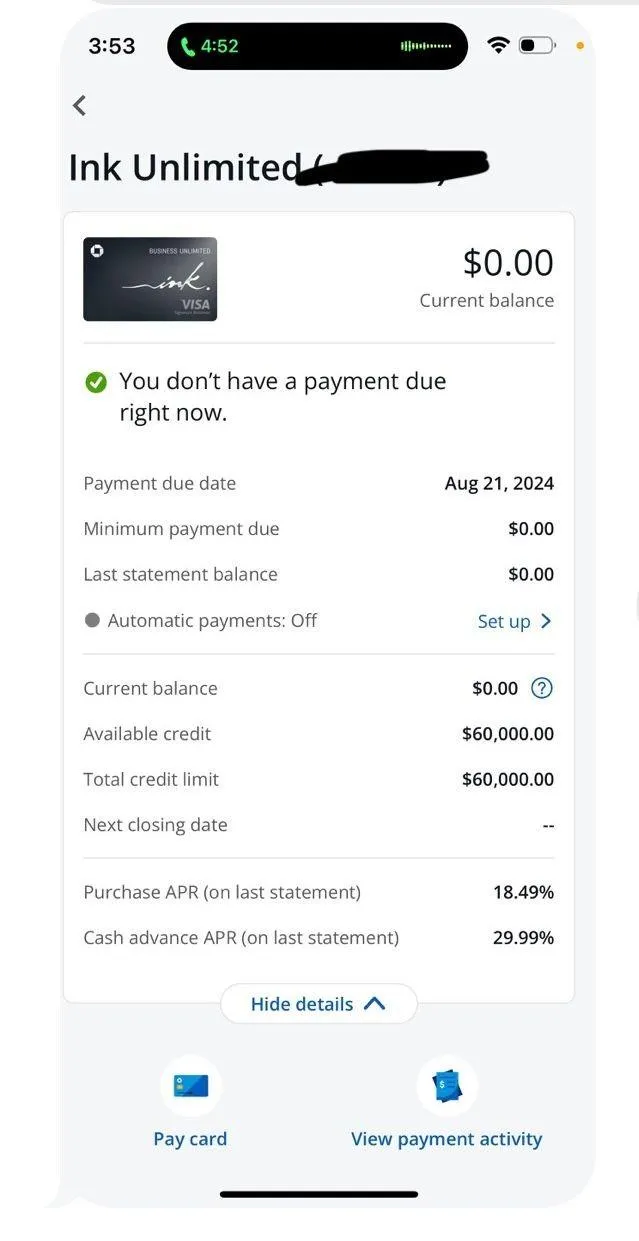Tap the home indicator bar
This screenshot has height=1241, width=639.
[x=319, y=1194]
